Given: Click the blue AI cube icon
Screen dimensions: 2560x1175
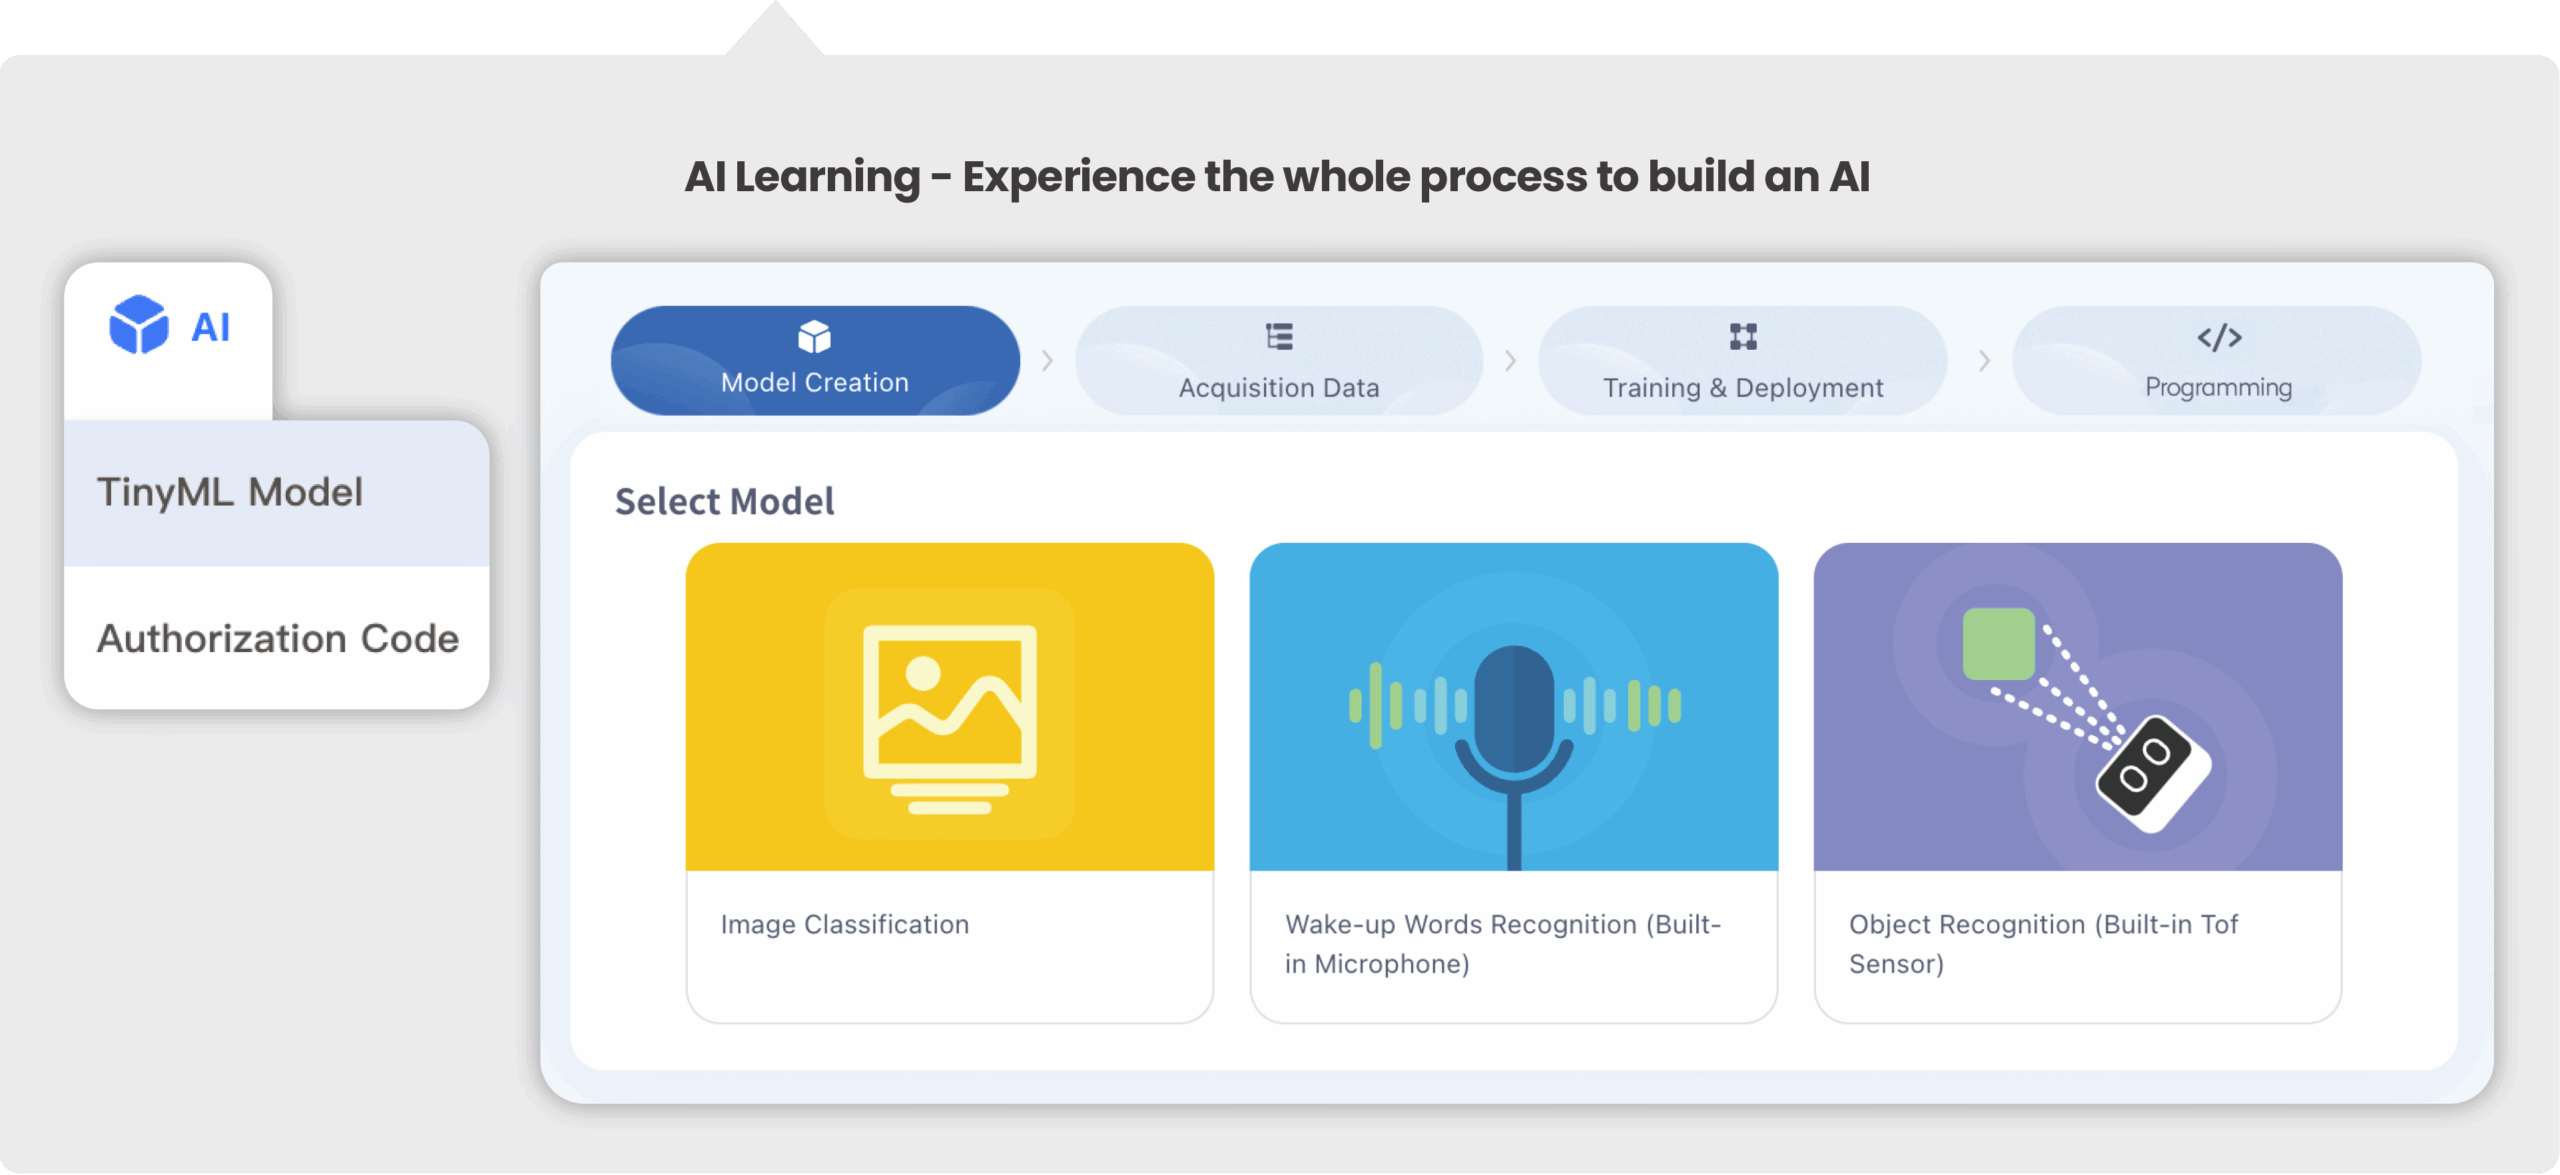Looking at the screenshot, I should pos(138,325).
